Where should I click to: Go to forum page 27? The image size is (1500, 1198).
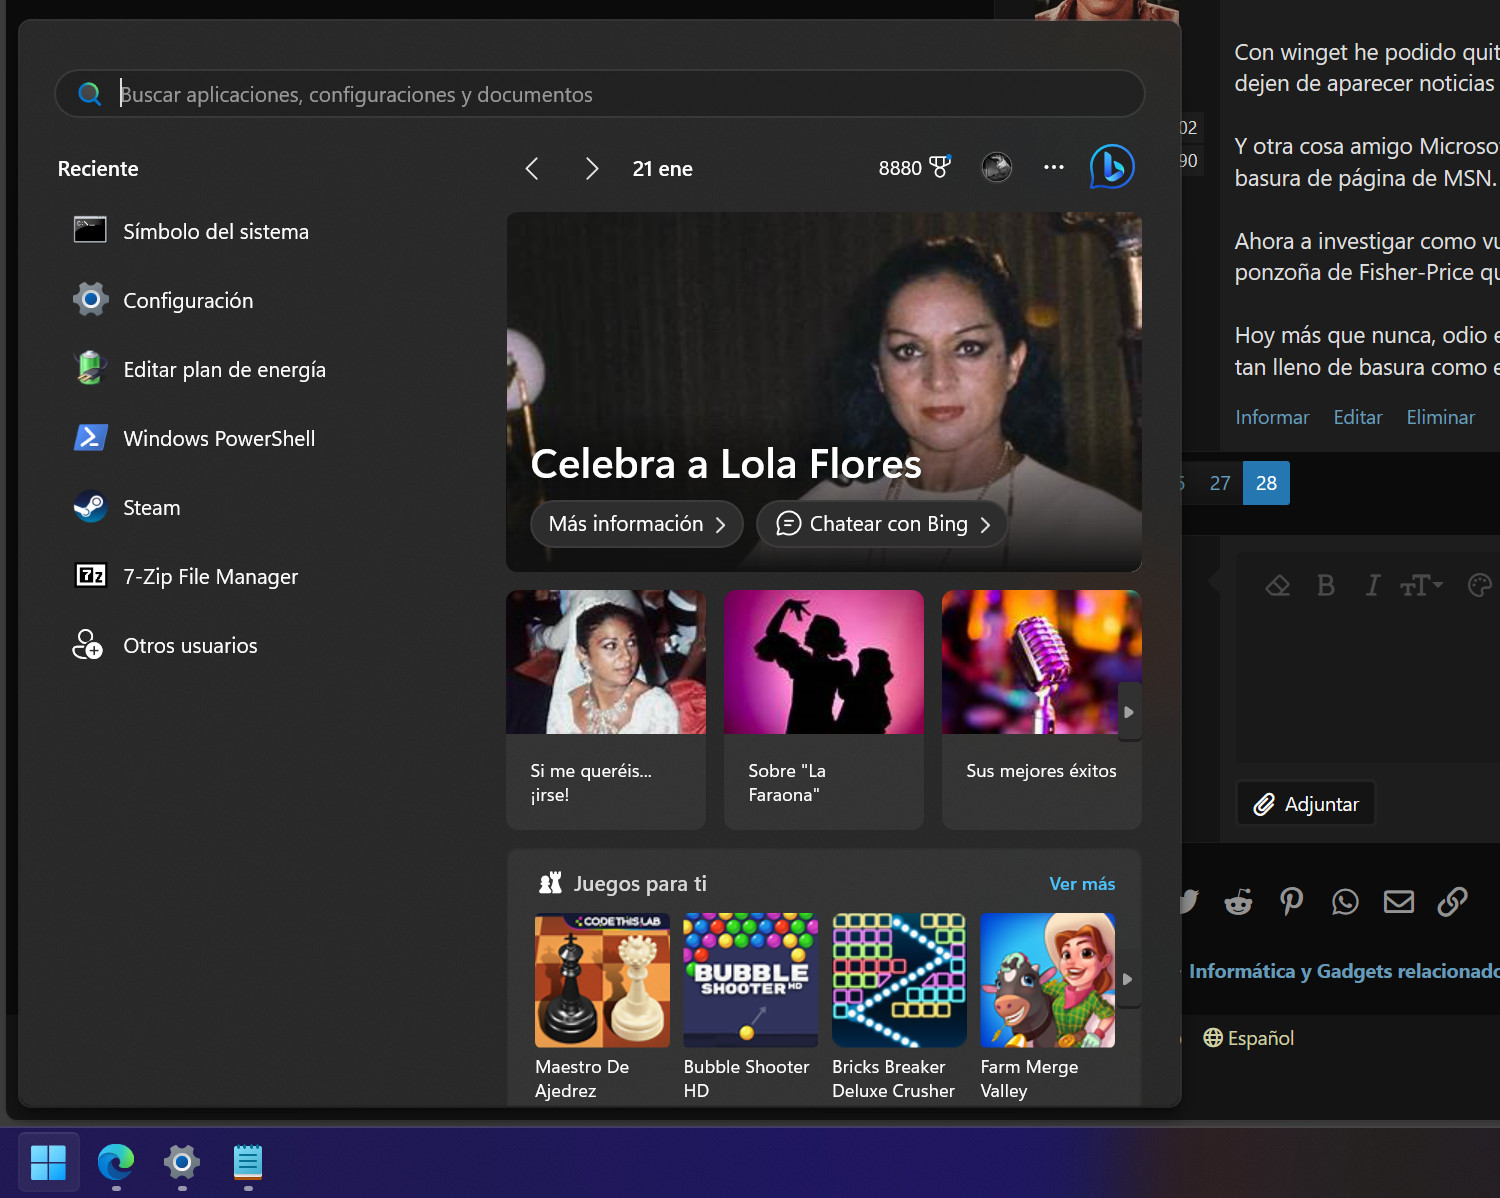coord(1220,483)
